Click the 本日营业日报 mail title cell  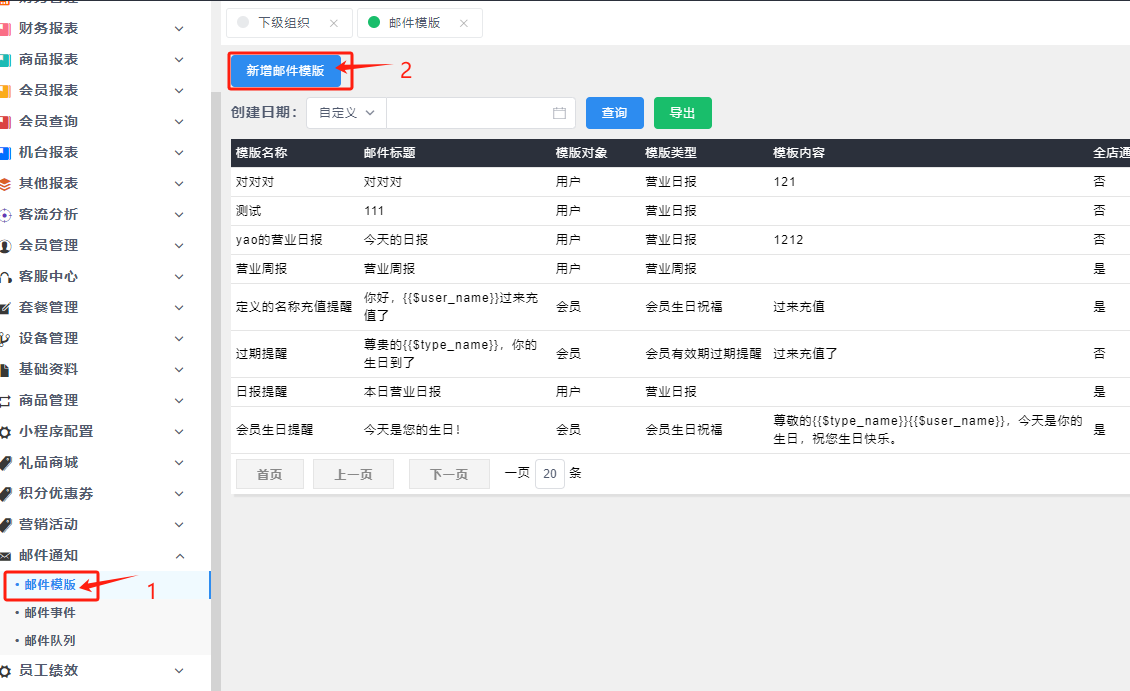click(402, 392)
